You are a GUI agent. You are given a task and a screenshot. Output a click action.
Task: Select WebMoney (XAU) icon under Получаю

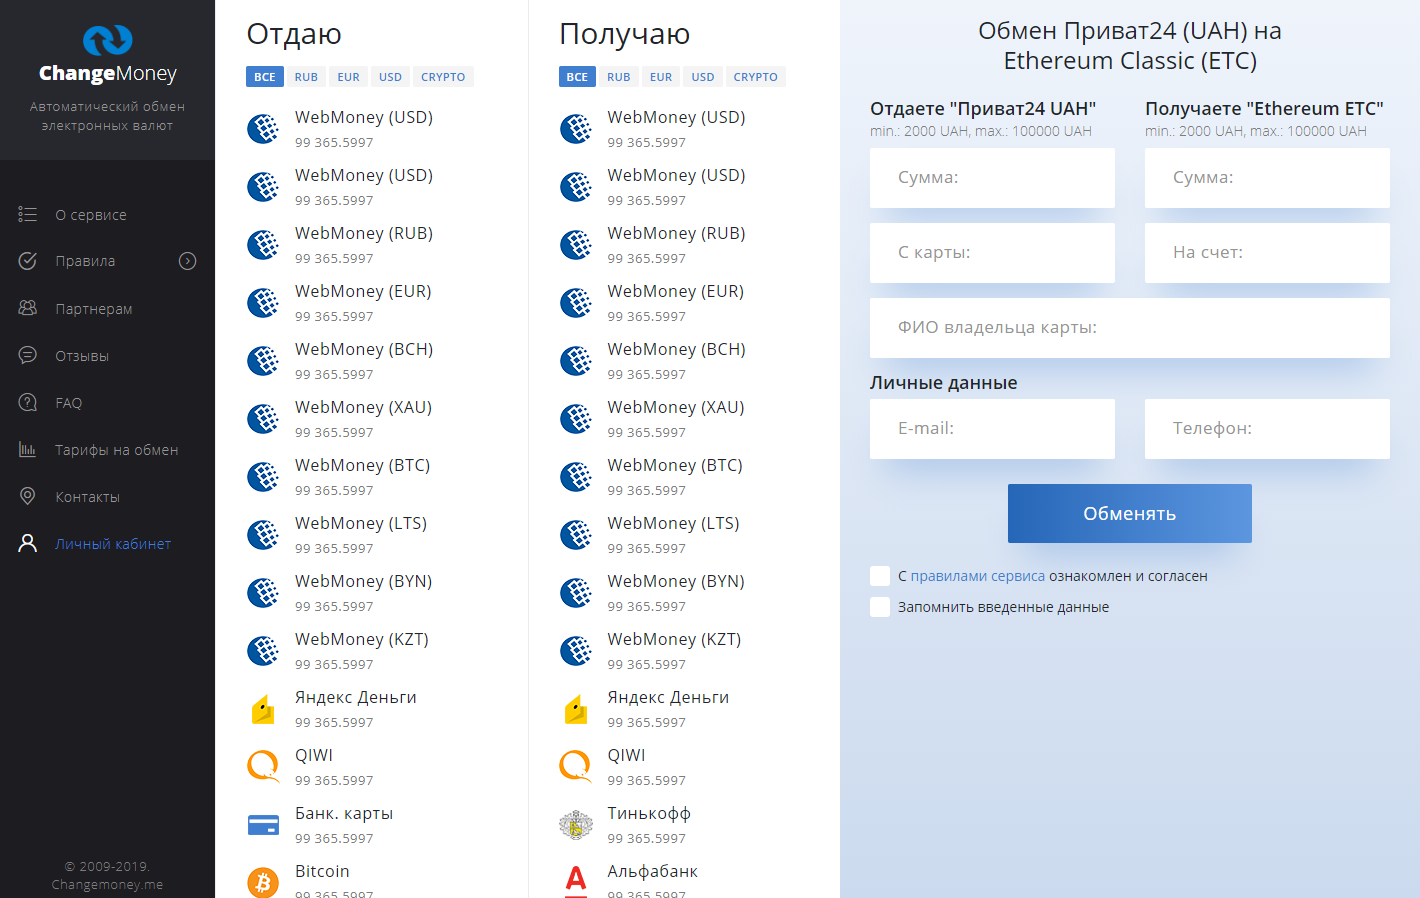click(x=576, y=419)
